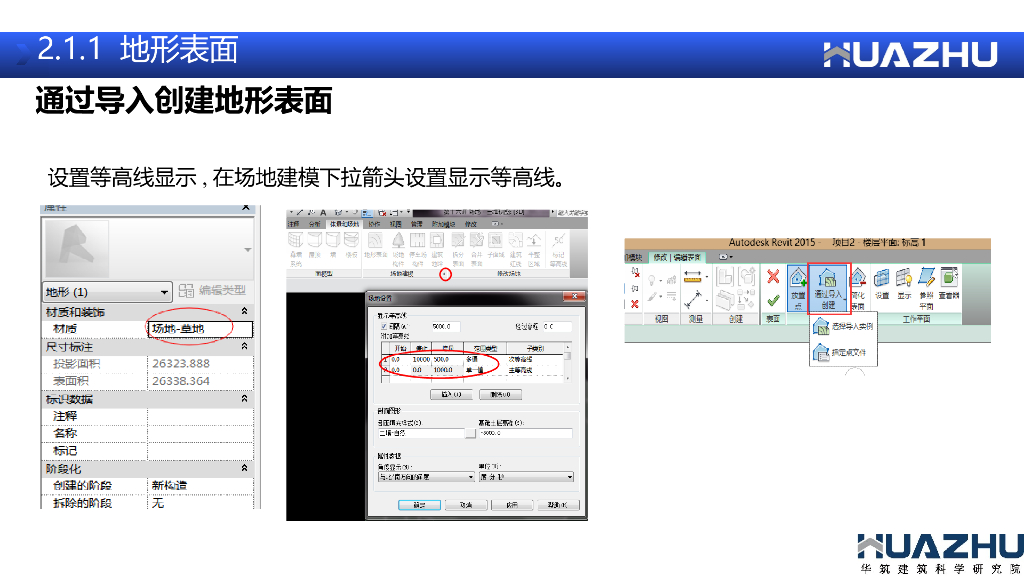The width and height of the screenshot is (1024, 576).
Task: Click first row of additional contours table
Action: click(472, 359)
